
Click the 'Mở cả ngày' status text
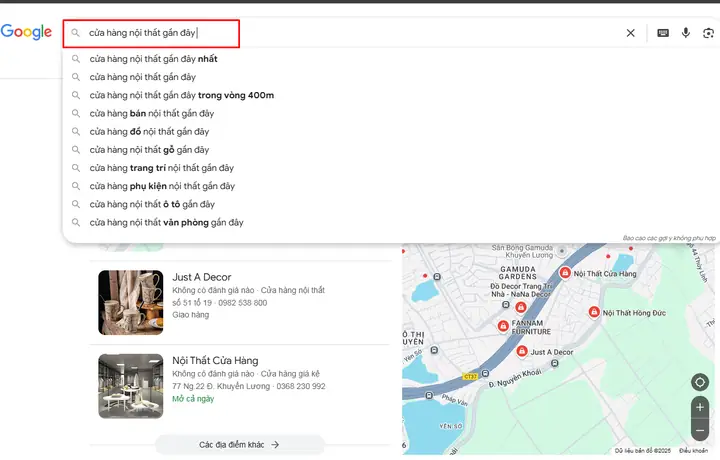pyautogui.click(x=193, y=399)
